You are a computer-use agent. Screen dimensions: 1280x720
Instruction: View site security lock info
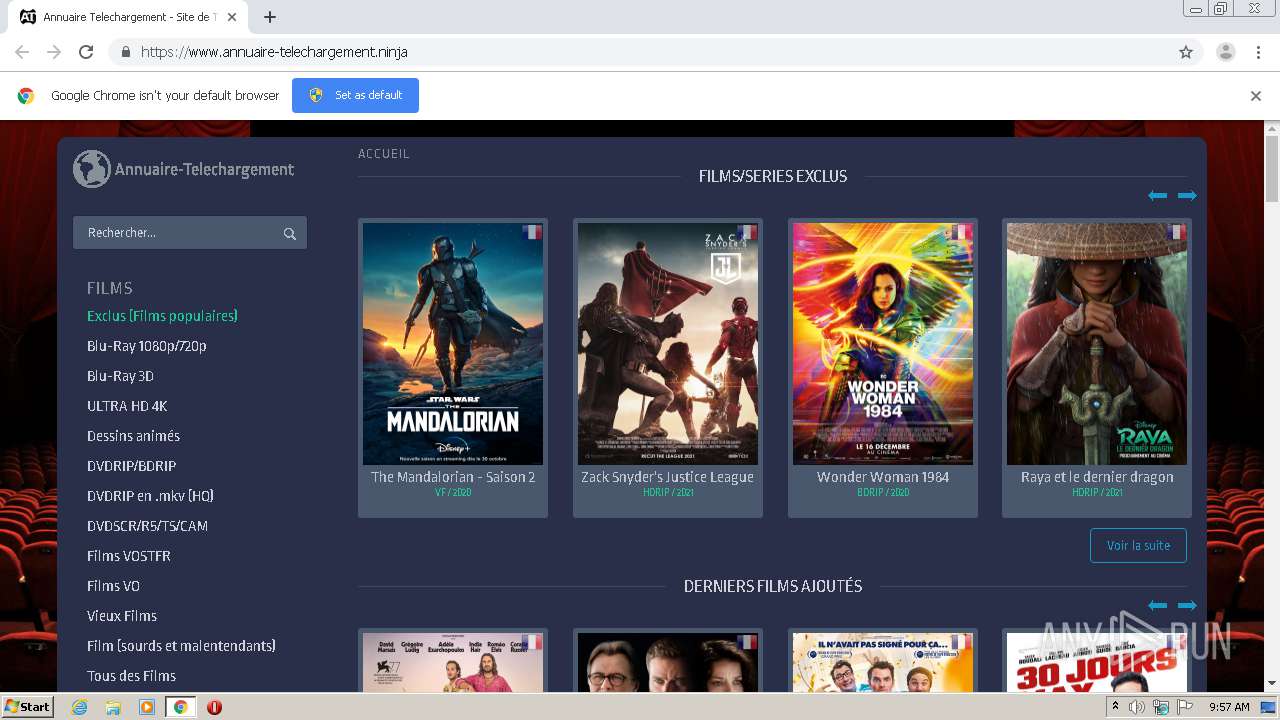click(125, 52)
